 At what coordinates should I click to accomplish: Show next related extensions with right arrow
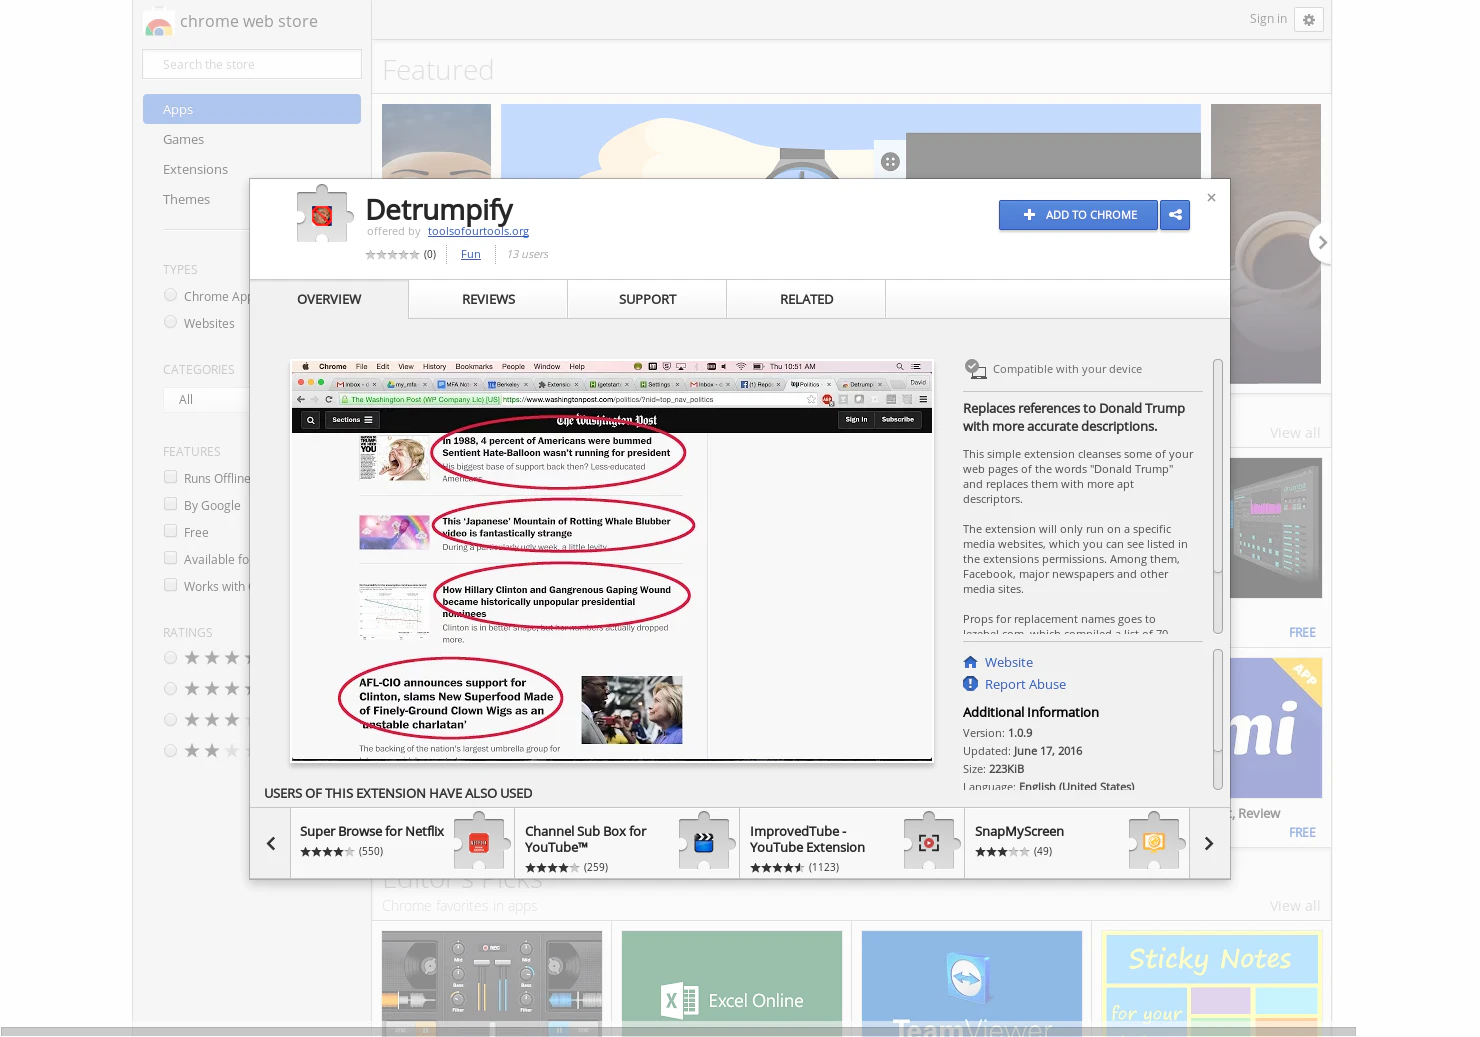pyautogui.click(x=1209, y=843)
